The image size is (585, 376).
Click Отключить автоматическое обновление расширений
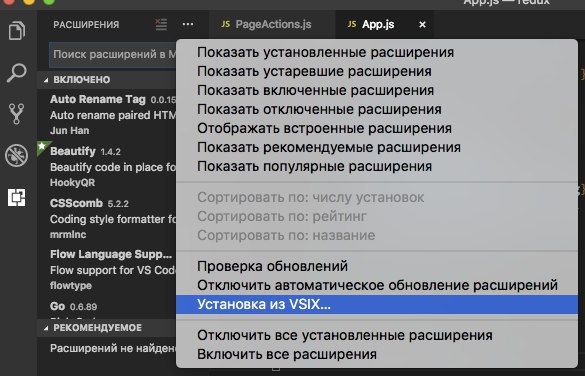[x=377, y=285]
